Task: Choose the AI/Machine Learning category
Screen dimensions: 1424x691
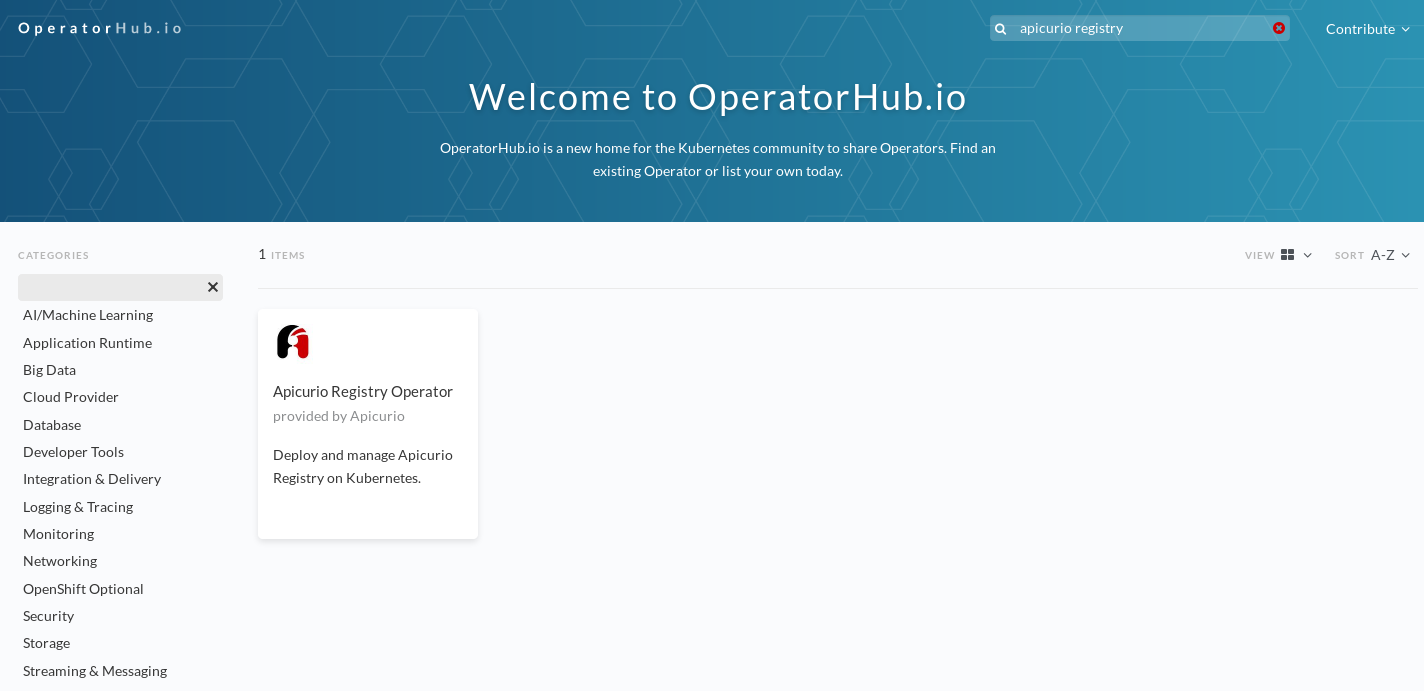Action: (x=88, y=314)
